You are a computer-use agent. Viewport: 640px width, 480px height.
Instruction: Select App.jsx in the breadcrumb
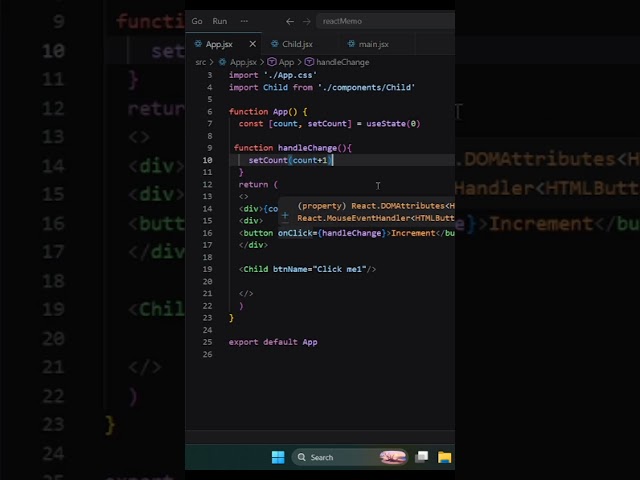click(243, 62)
